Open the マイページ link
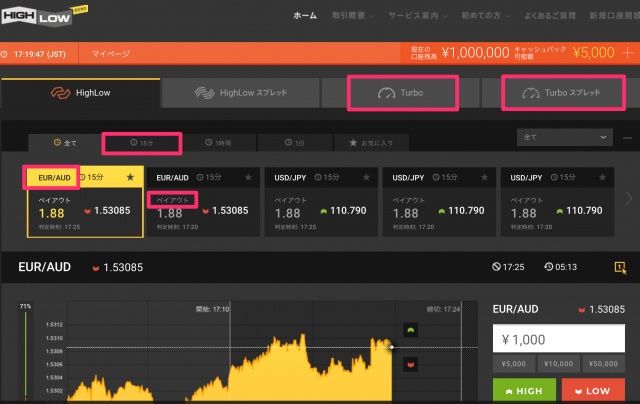 (110, 52)
